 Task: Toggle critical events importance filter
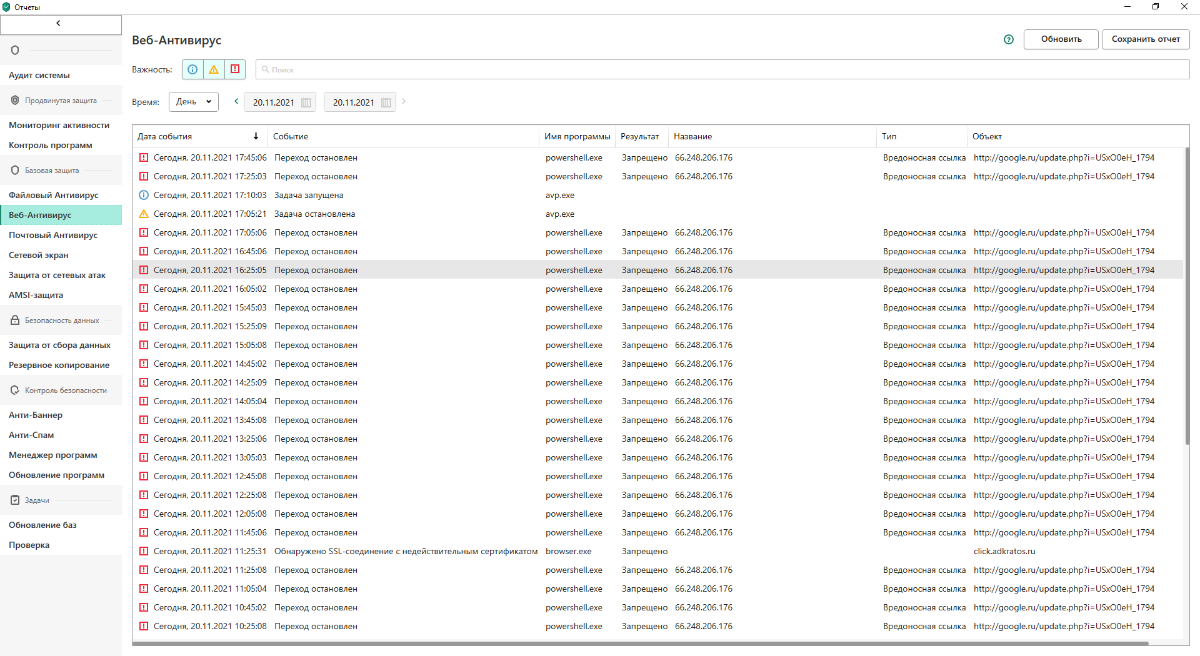(235, 70)
